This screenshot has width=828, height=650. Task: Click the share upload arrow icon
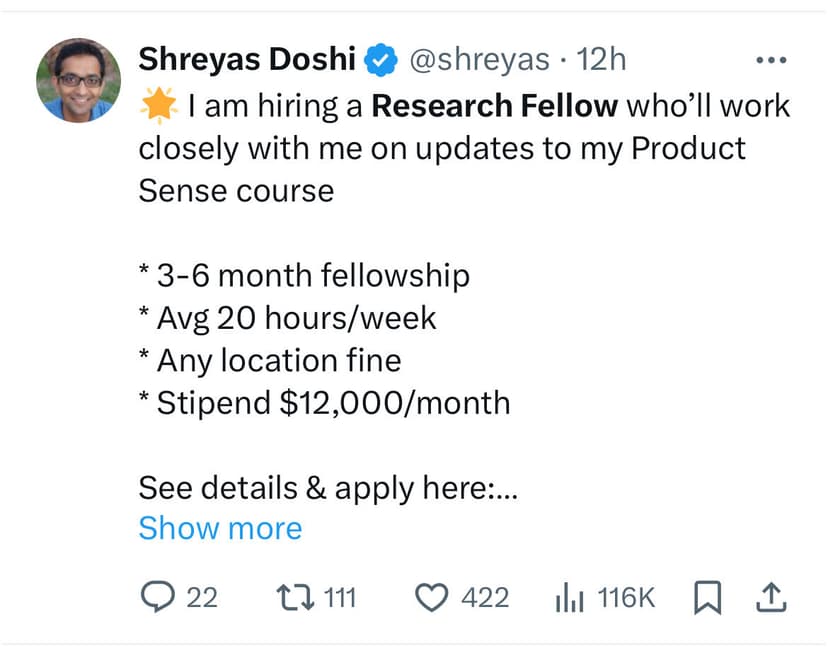pyautogui.click(x=769, y=597)
